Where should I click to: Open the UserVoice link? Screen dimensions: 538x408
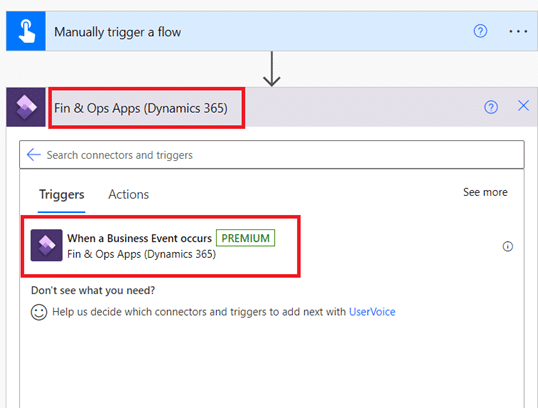(x=372, y=312)
